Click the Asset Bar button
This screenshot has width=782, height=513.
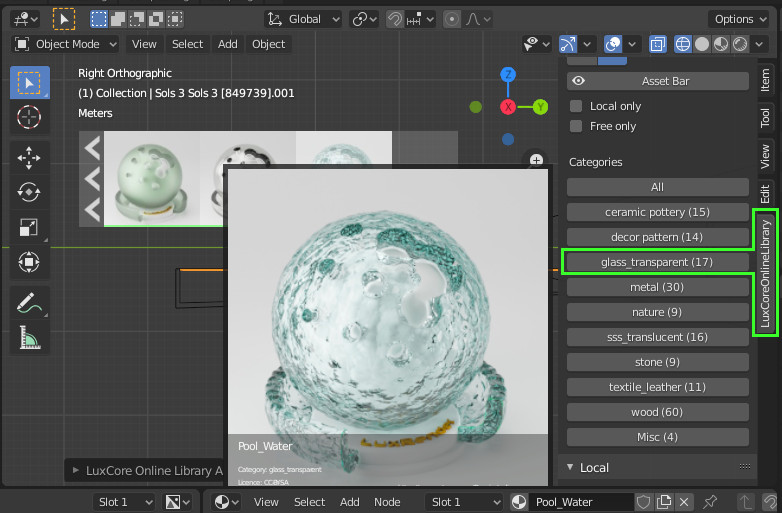(657, 81)
